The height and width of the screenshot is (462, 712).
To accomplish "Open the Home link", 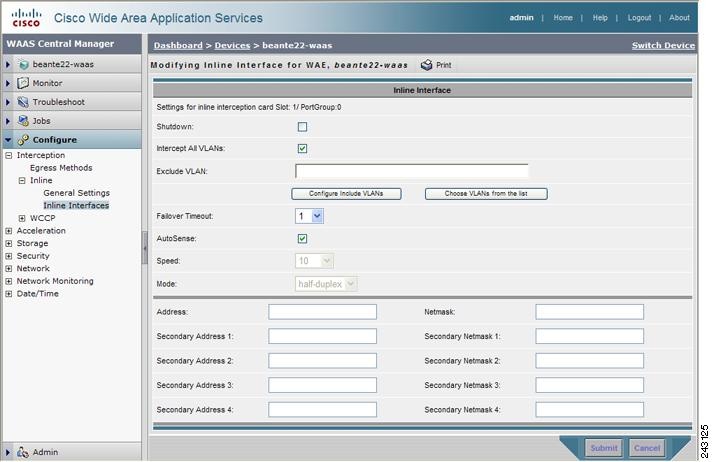I will click(x=563, y=18).
